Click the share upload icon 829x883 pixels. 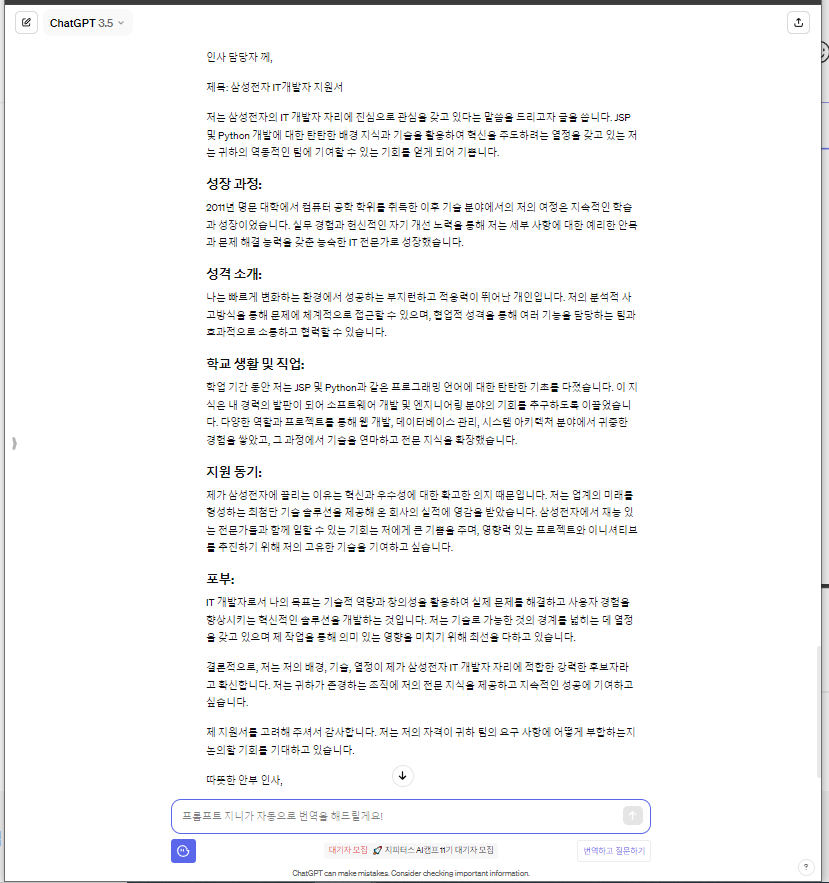tap(798, 23)
